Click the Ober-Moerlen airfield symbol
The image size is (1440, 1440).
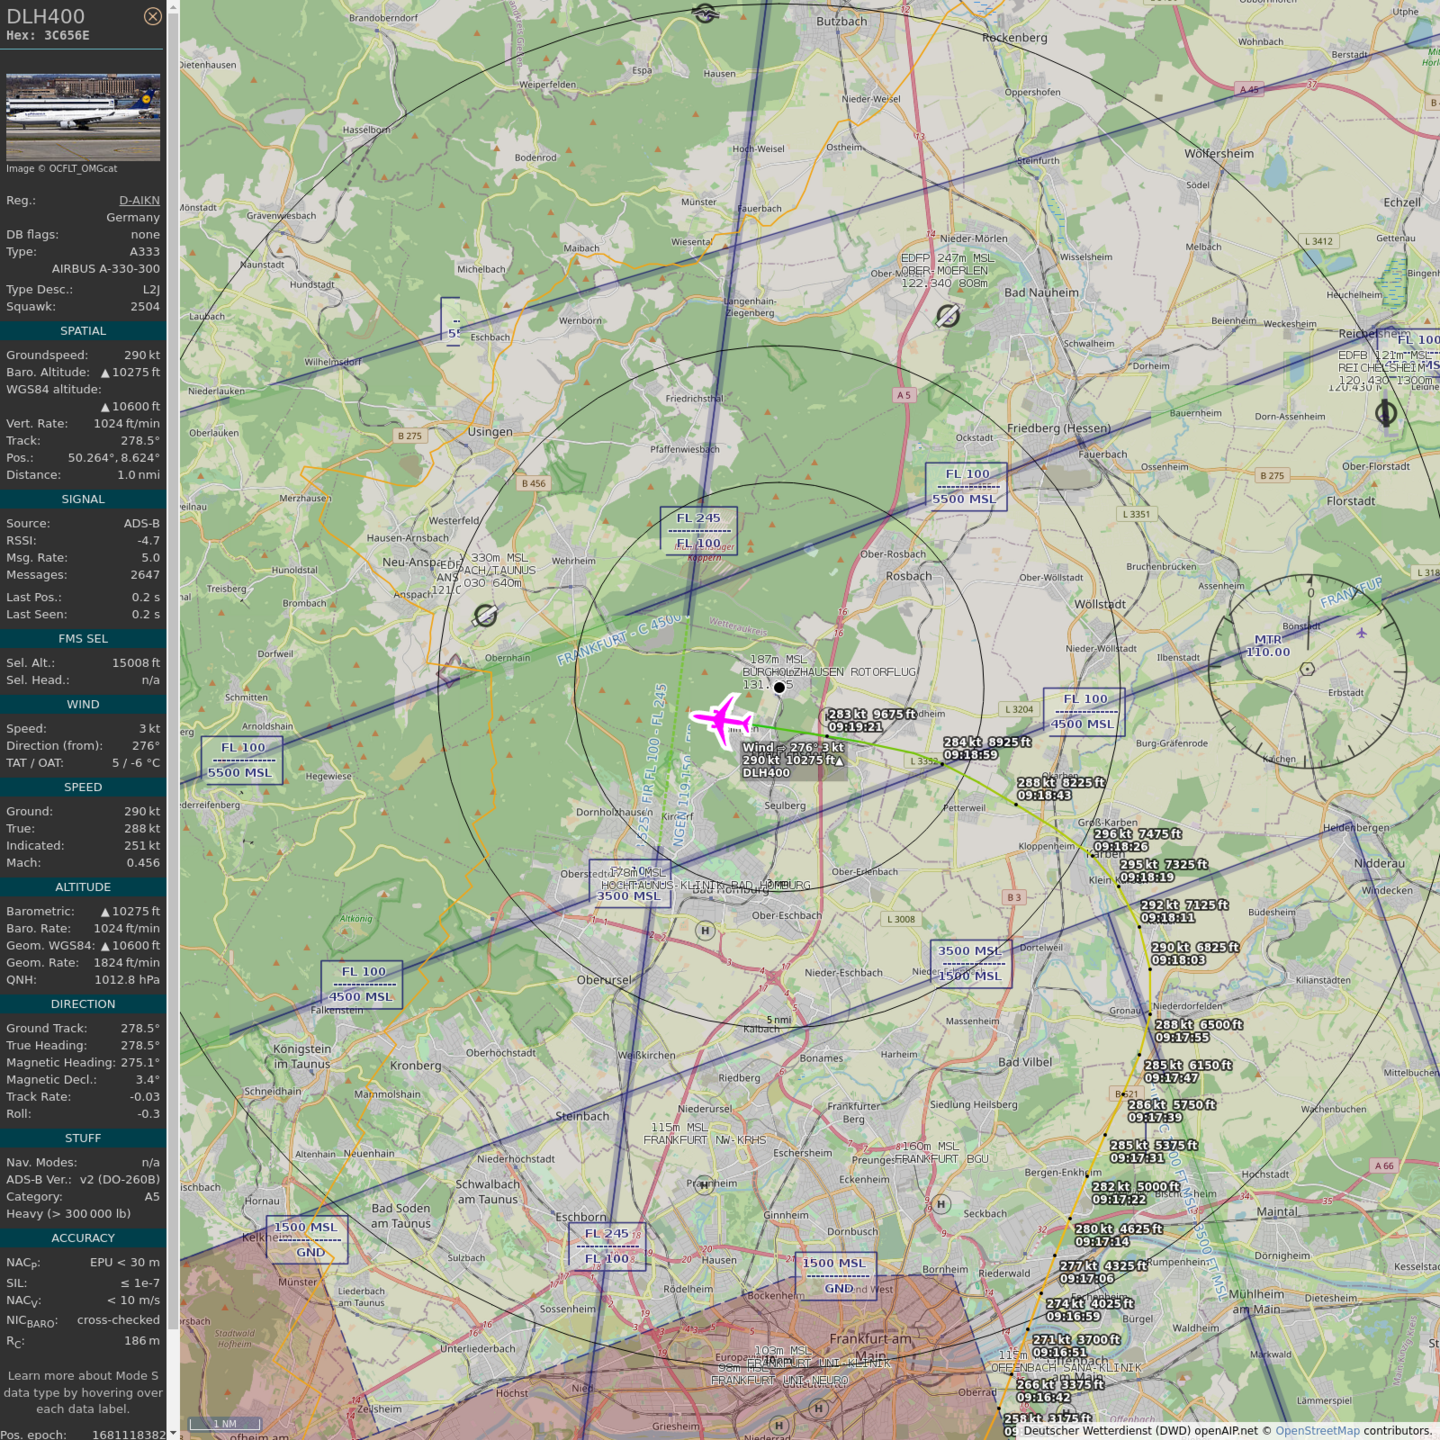(x=948, y=316)
